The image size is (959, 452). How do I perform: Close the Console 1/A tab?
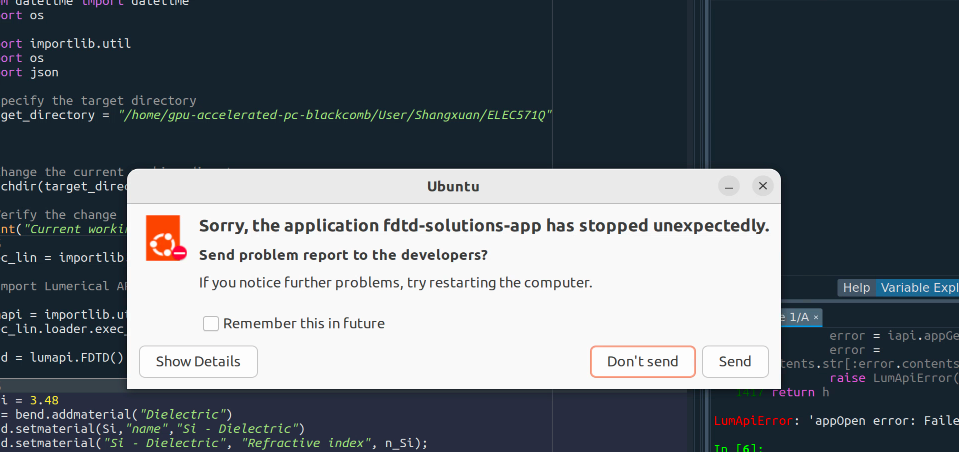coord(816,316)
